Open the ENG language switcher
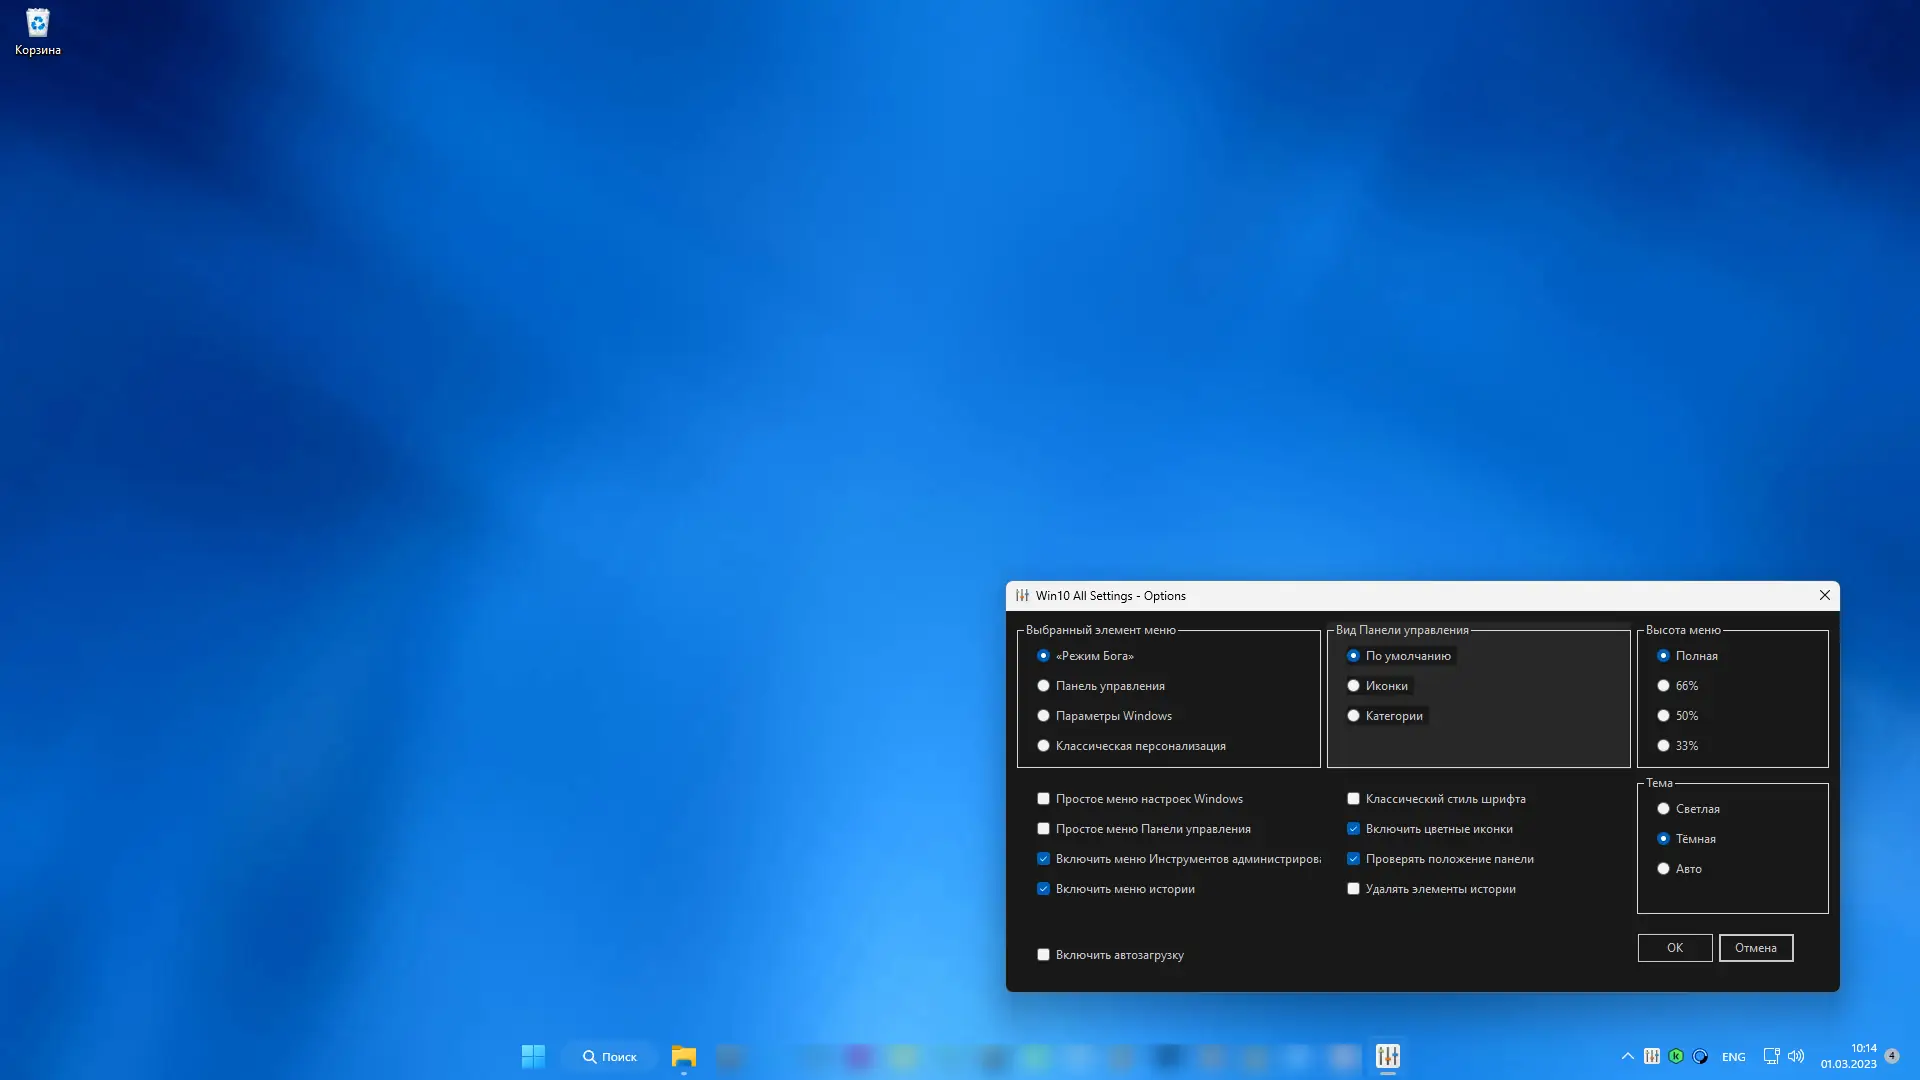The width and height of the screenshot is (1920, 1080). tap(1733, 1057)
